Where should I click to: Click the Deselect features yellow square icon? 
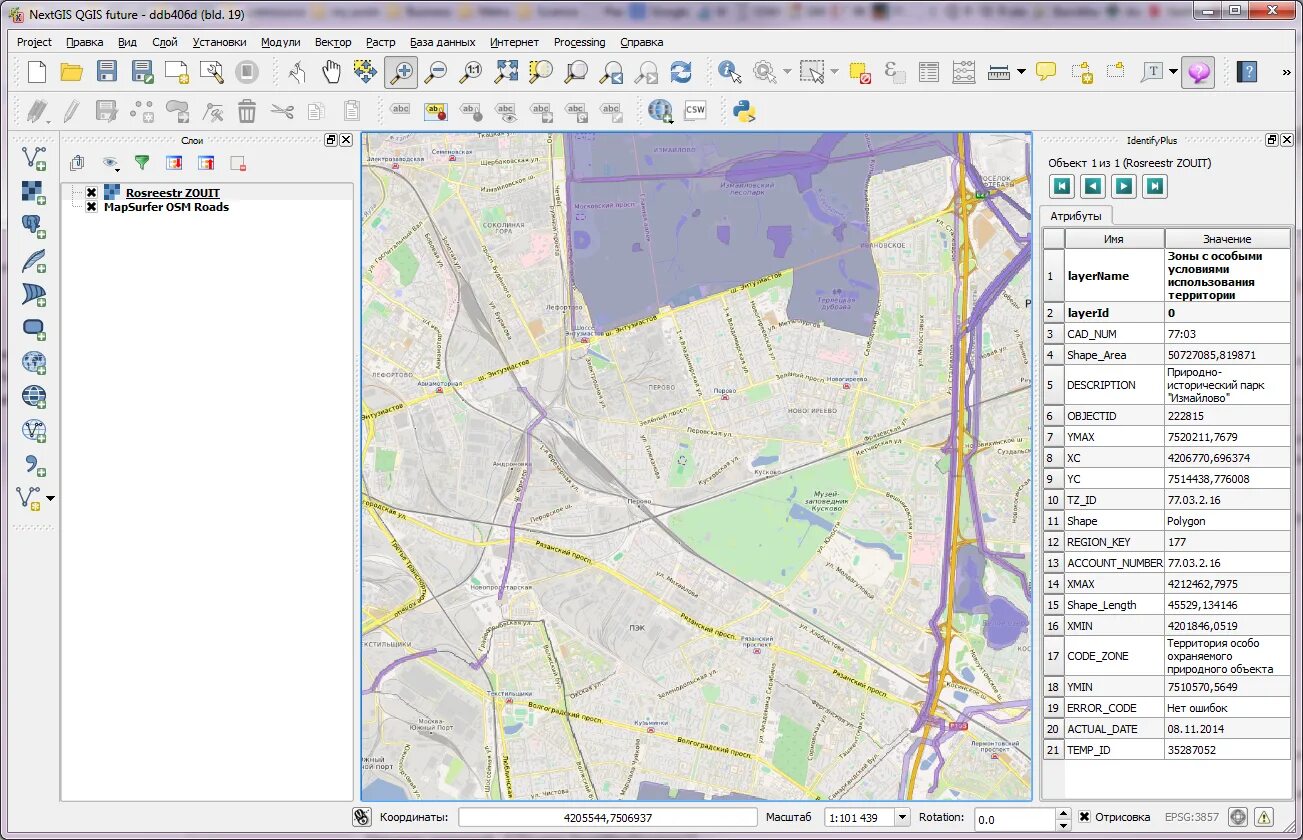pos(860,72)
